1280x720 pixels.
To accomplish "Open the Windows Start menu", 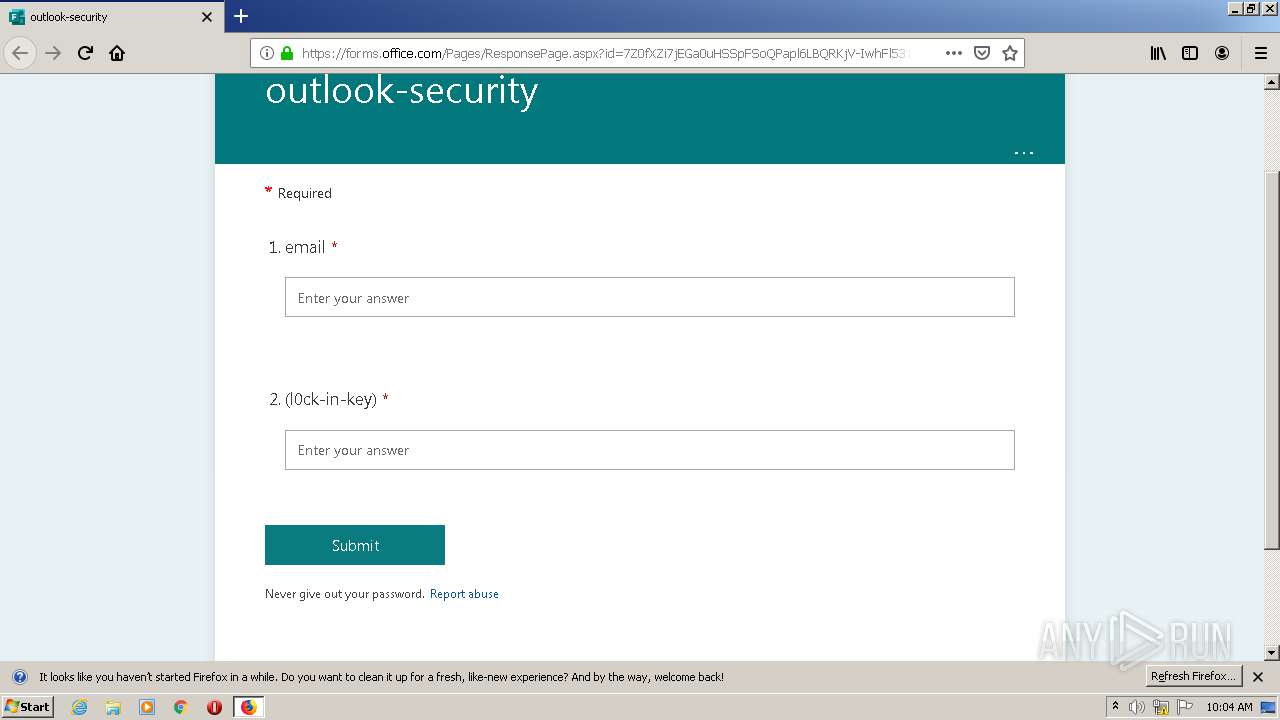I will (28, 707).
